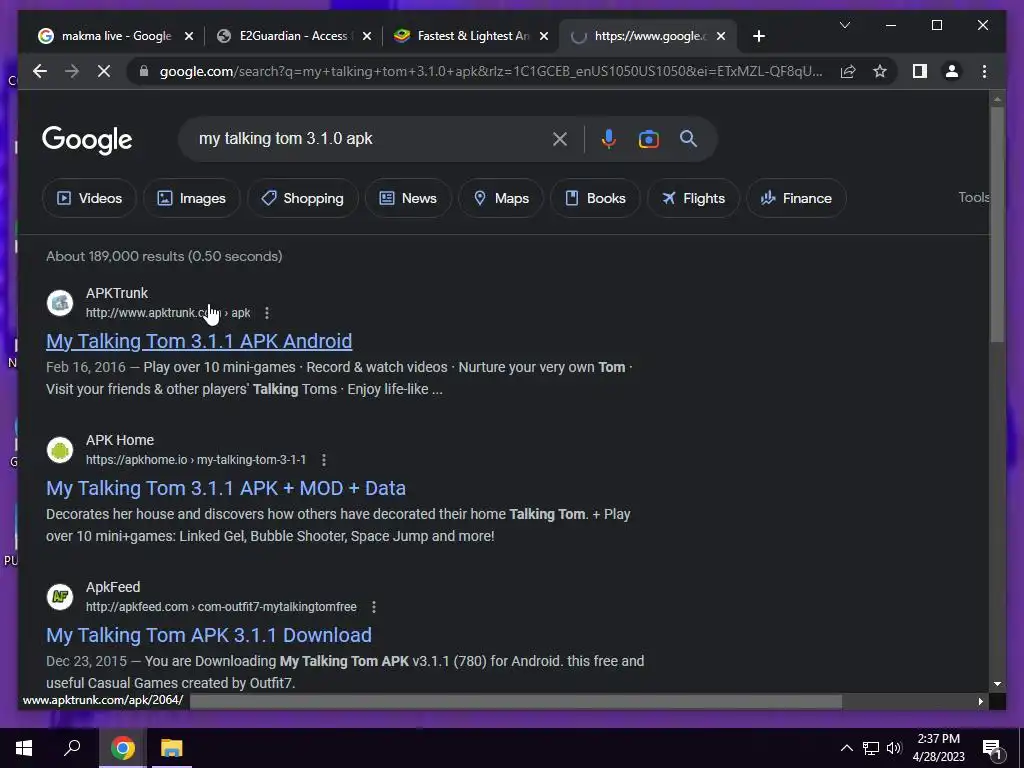This screenshot has width=1024, height=768.
Task: Click the apkfeed.com URL breadcrumb
Action: tap(221, 607)
